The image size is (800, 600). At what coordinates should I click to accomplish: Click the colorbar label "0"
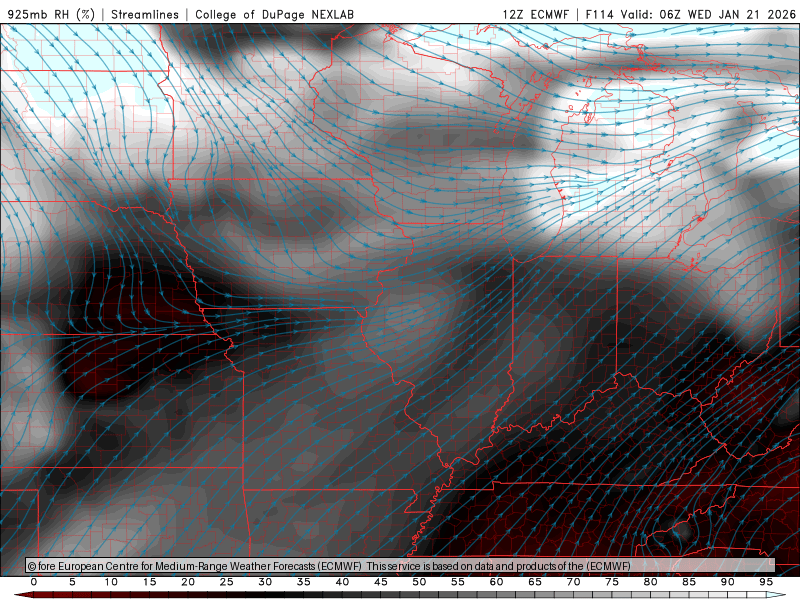[34, 582]
